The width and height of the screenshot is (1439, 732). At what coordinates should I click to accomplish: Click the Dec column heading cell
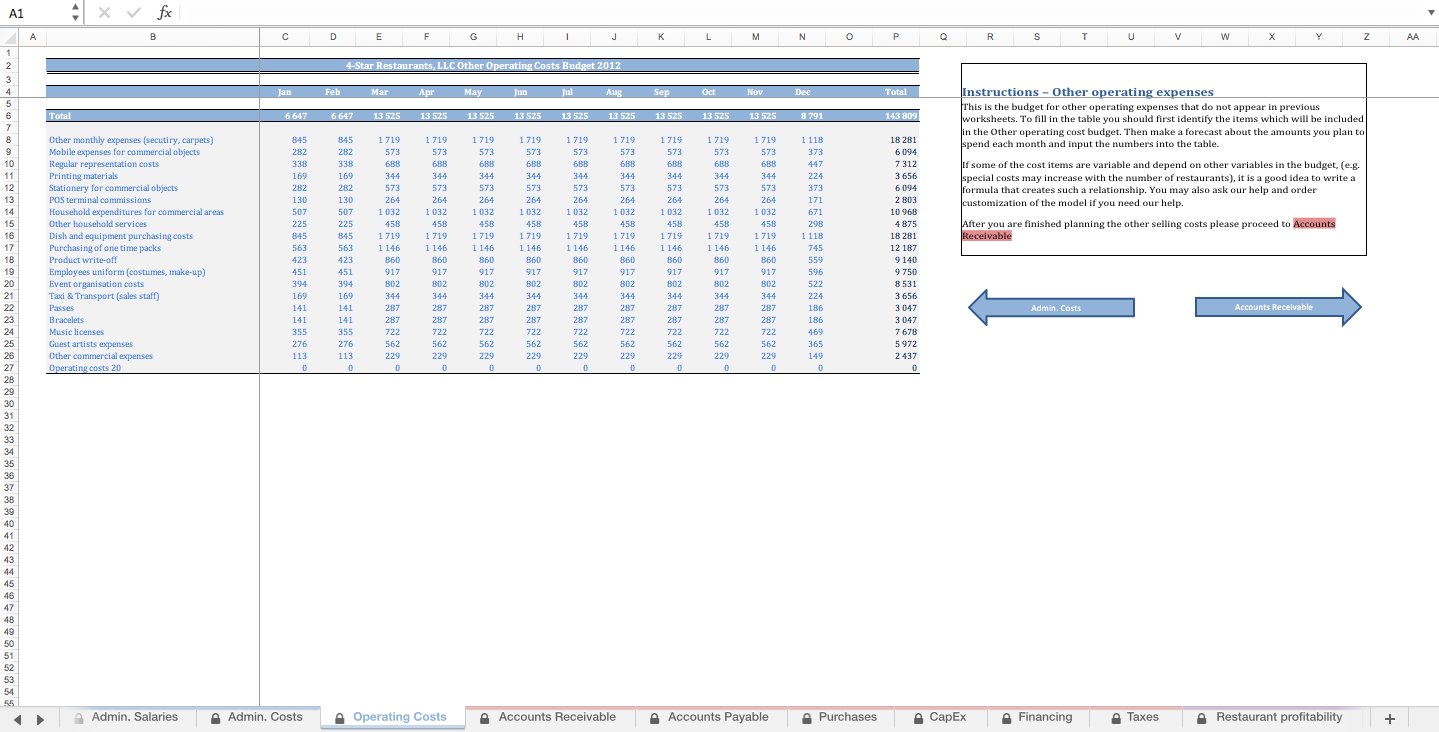[x=802, y=92]
